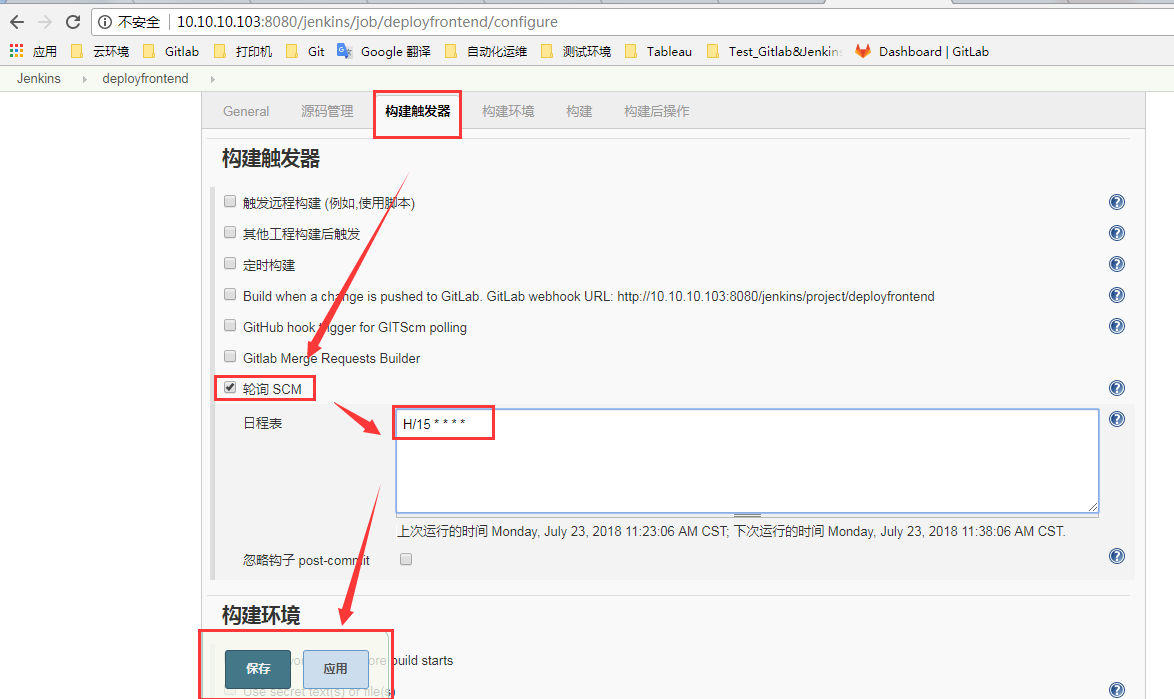Image resolution: width=1174 pixels, height=699 pixels.
Task: Open help for 触发远程构建 option
Action: coord(1116,202)
